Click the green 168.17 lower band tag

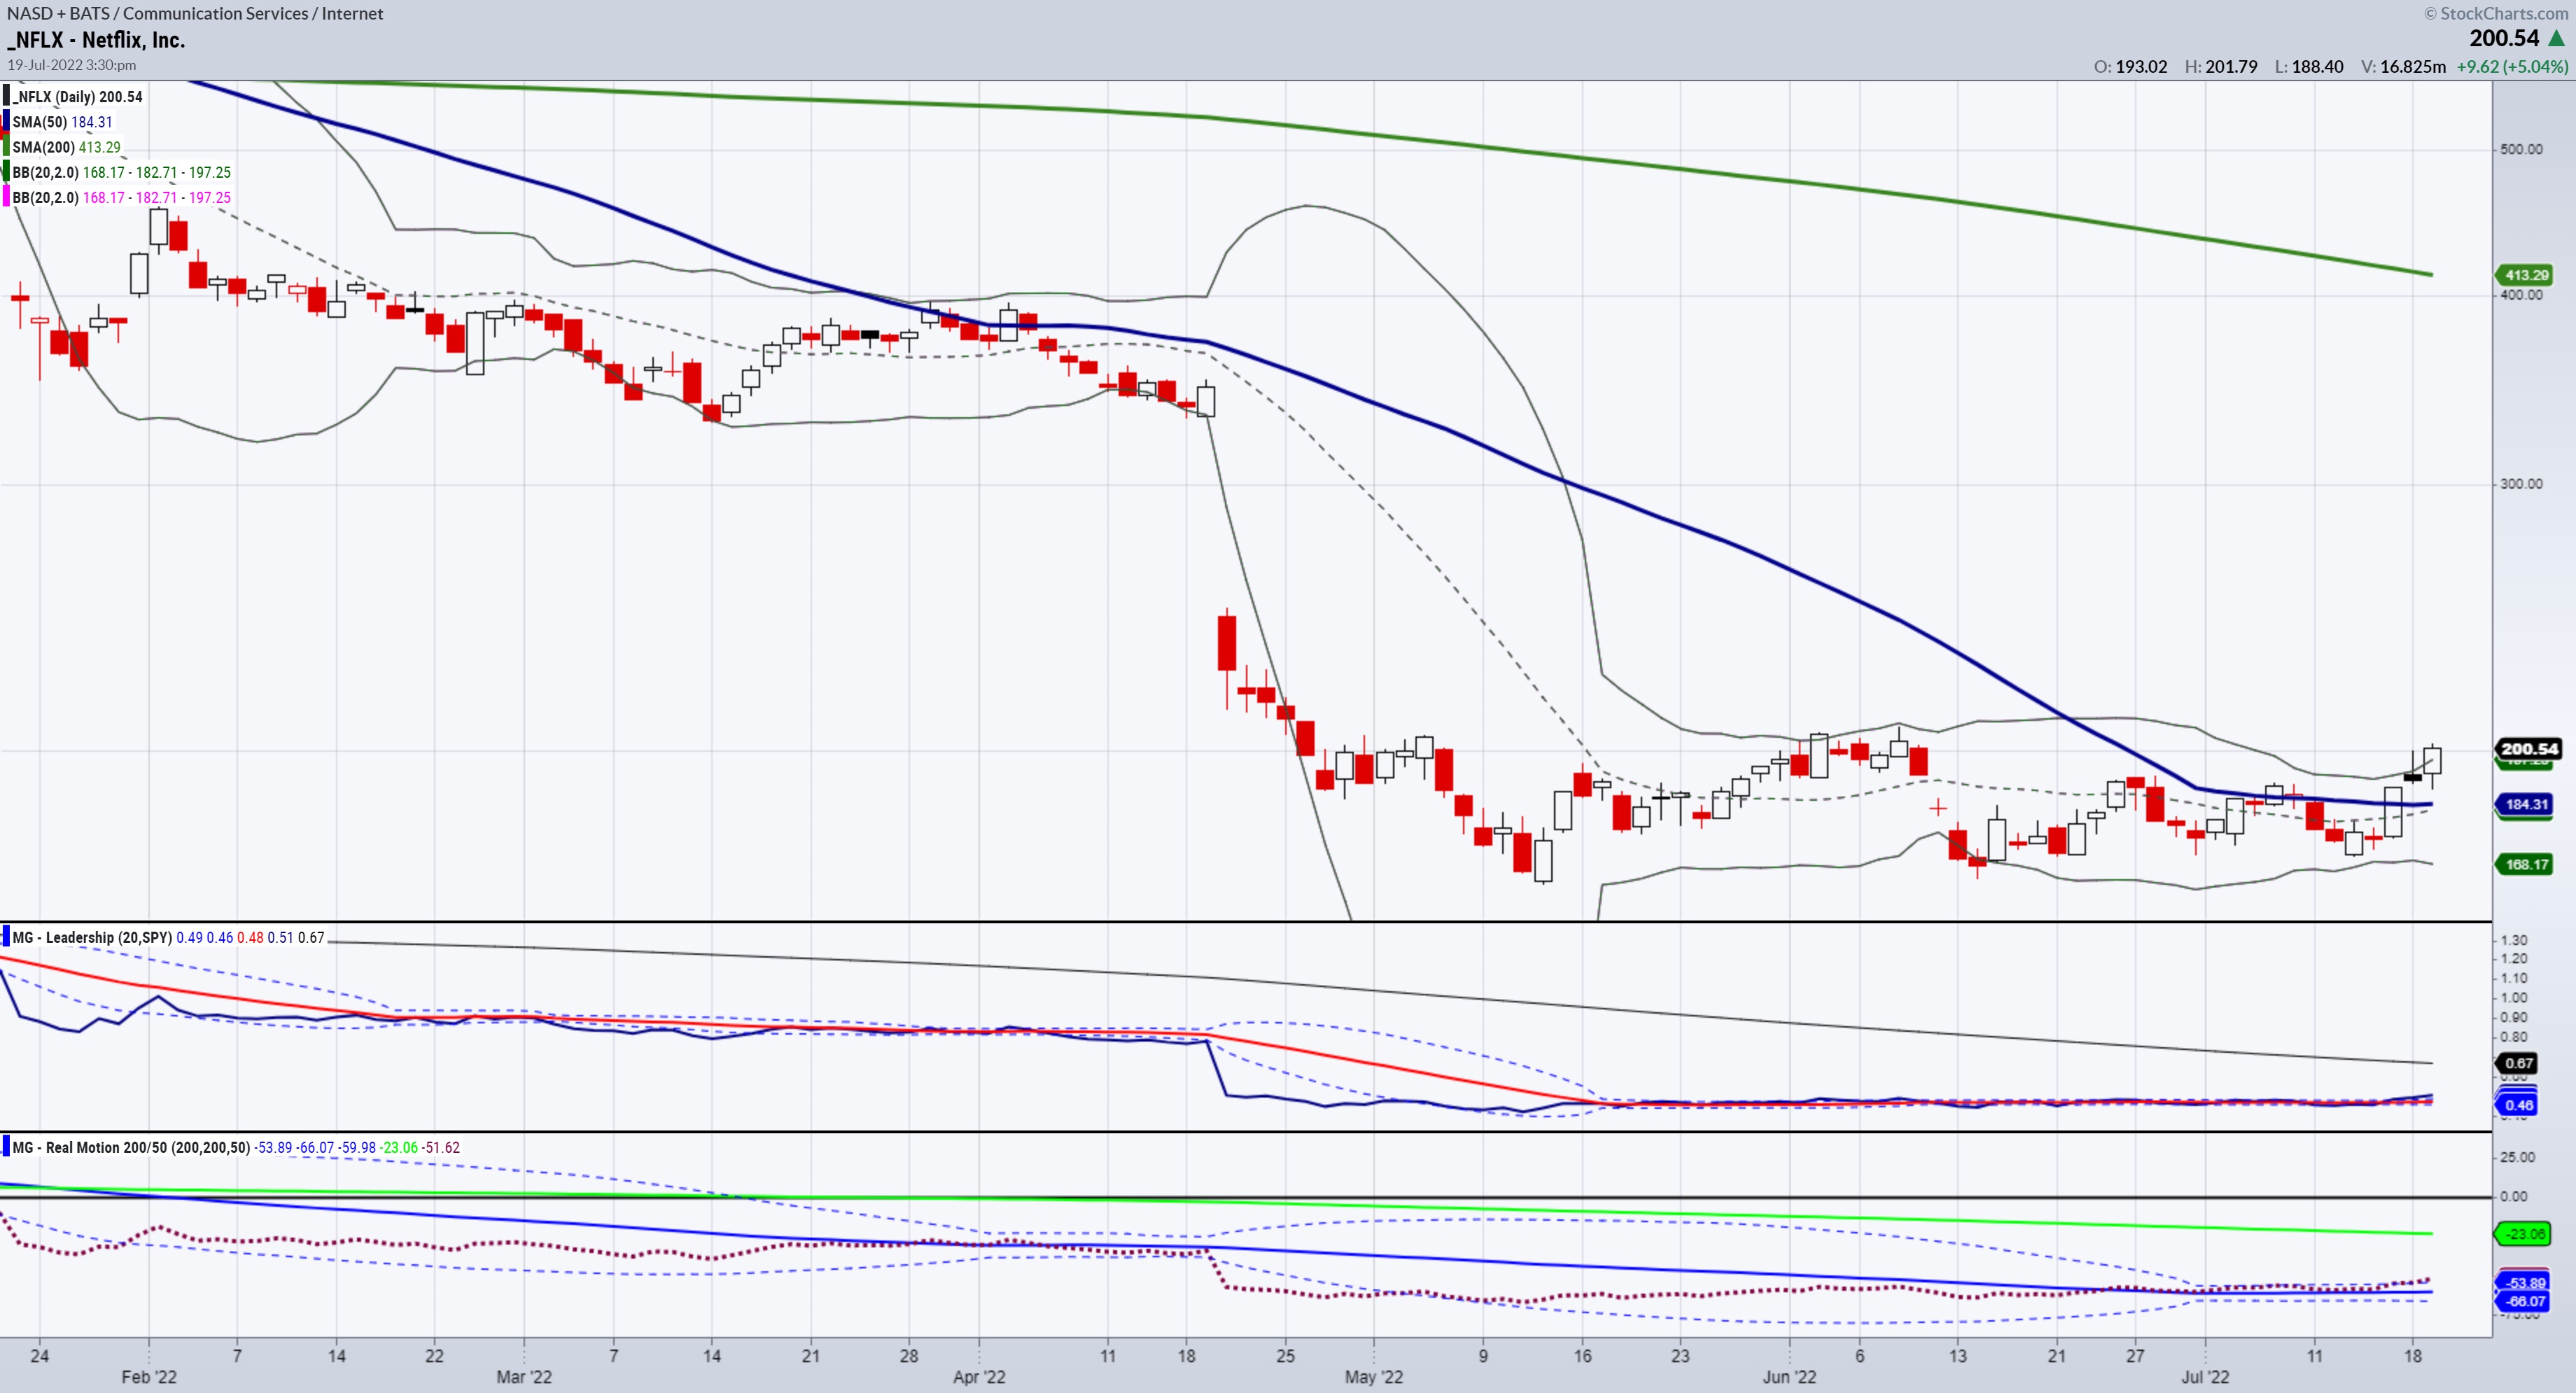pyautogui.click(x=2526, y=864)
